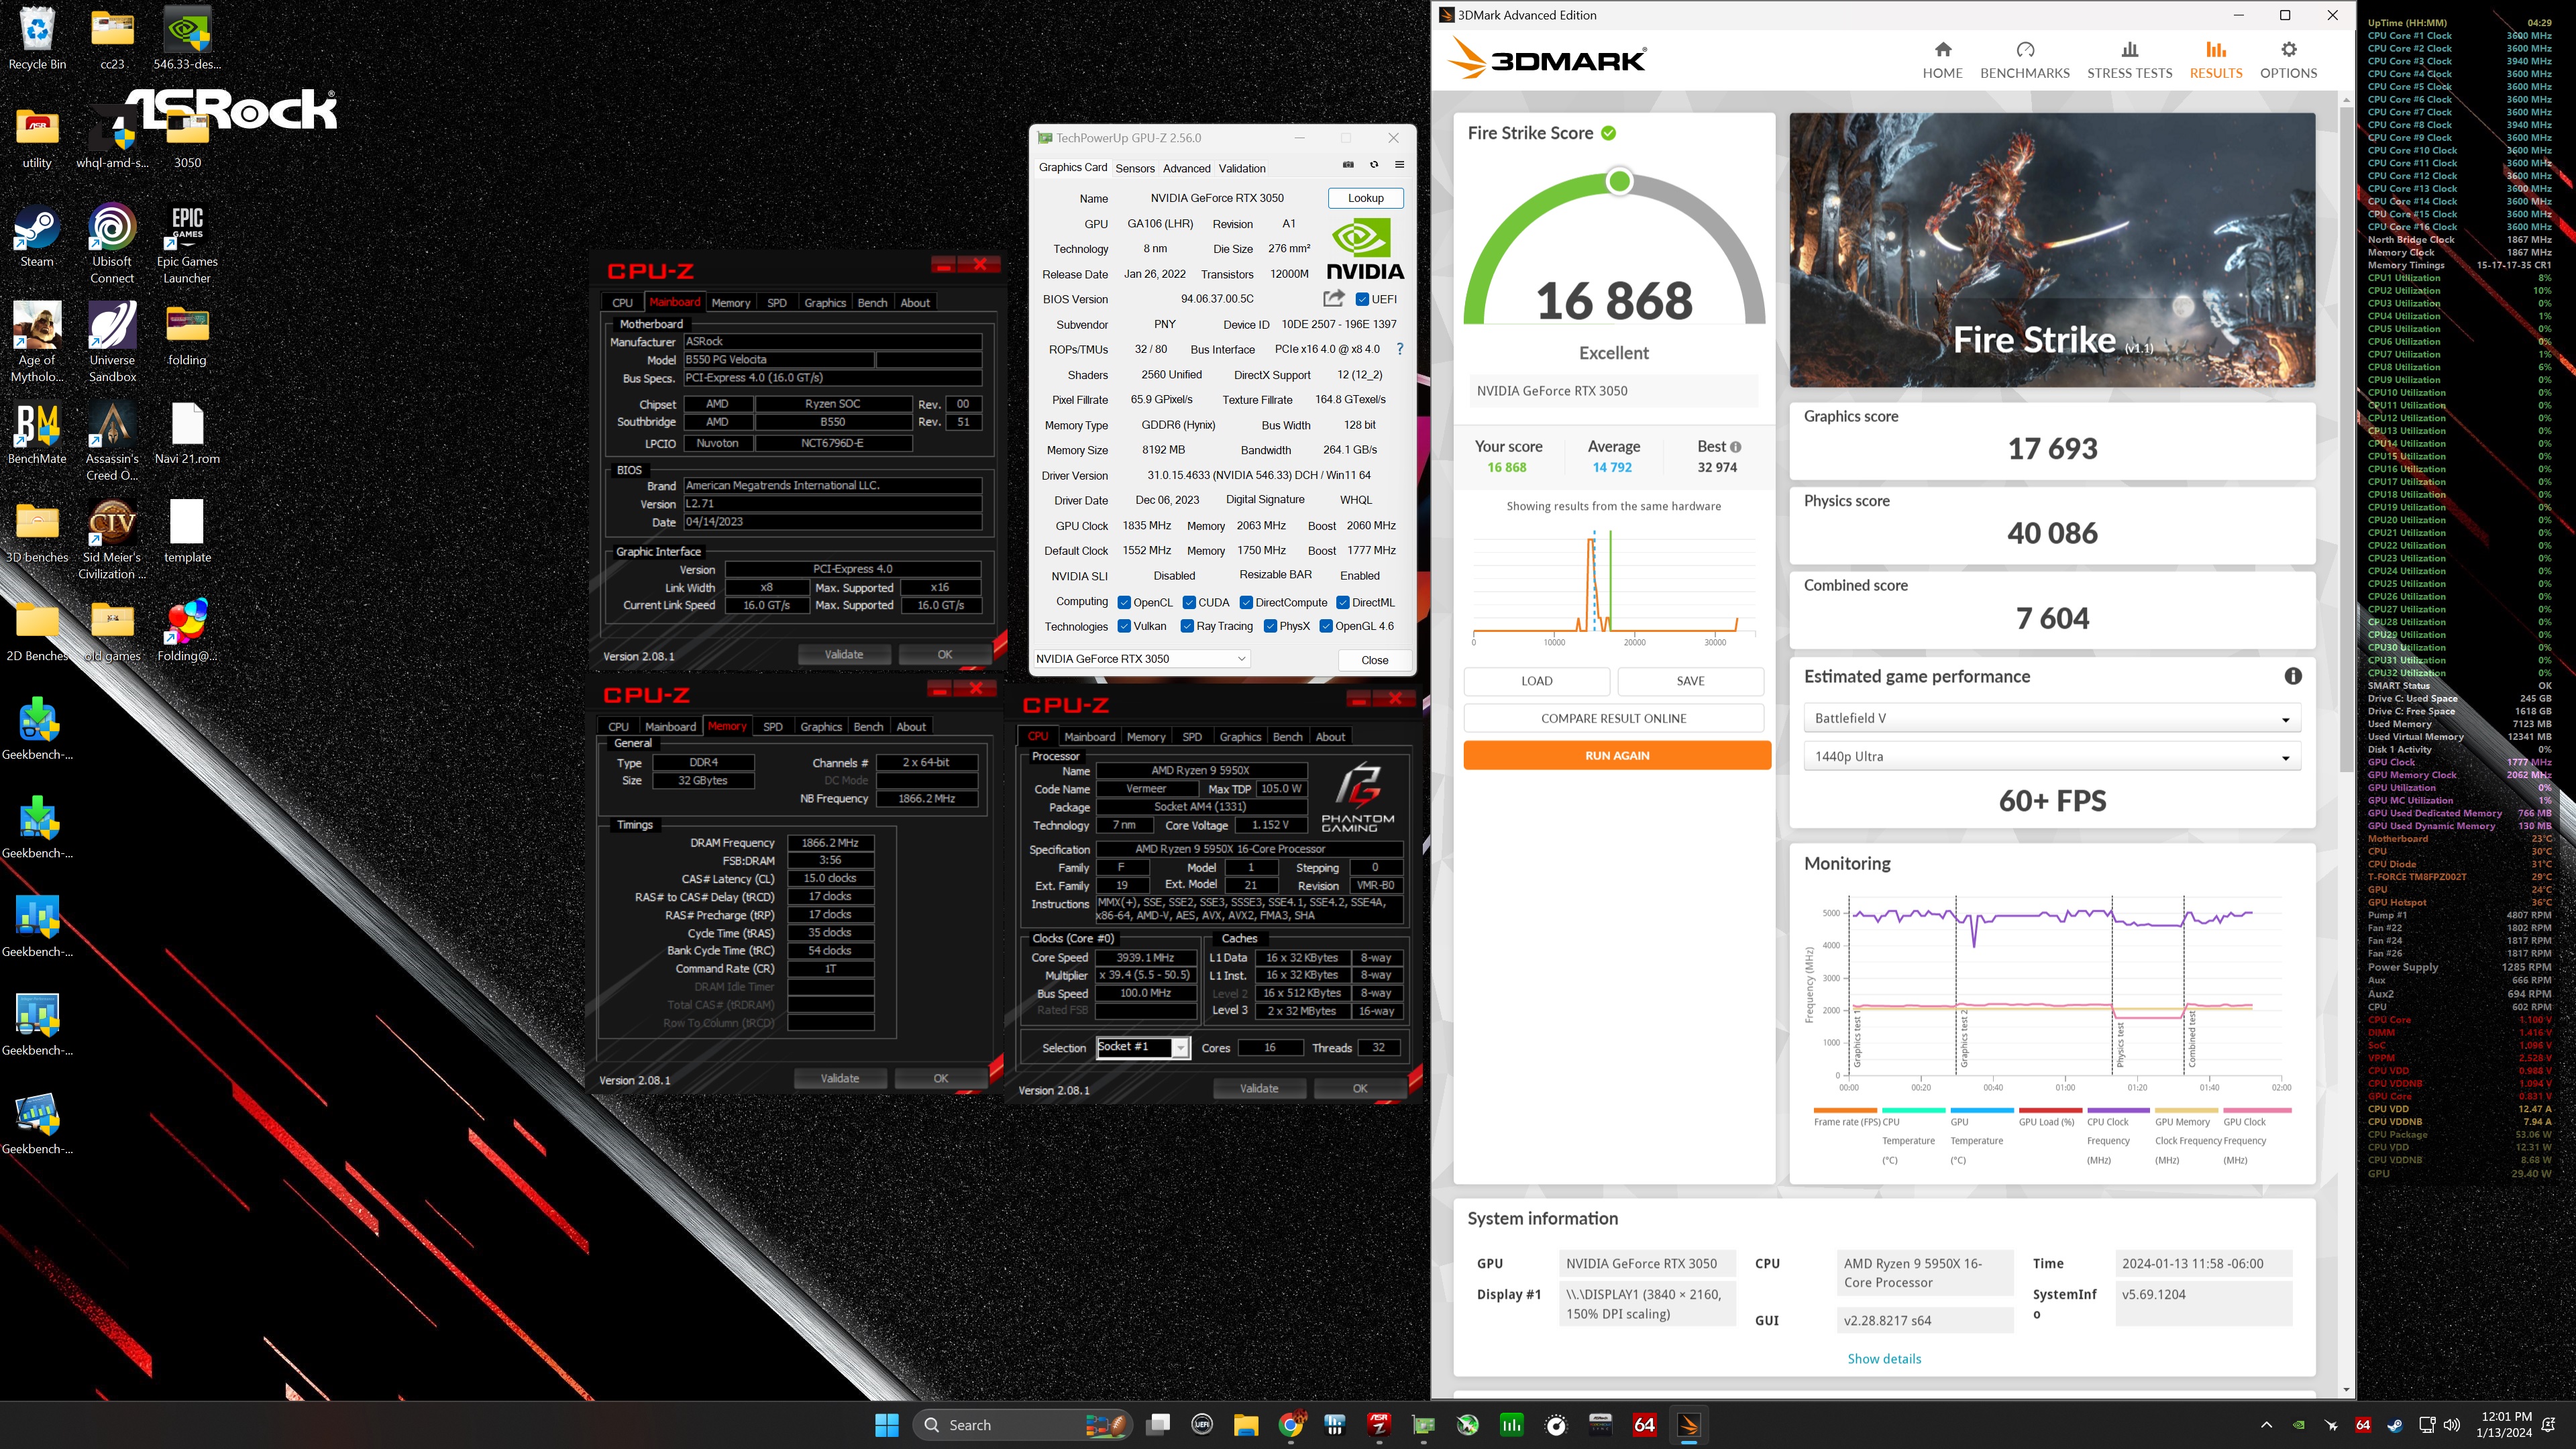Click the RUN AGAIN button
The height and width of the screenshot is (1449, 2576).
[1617, 755]
